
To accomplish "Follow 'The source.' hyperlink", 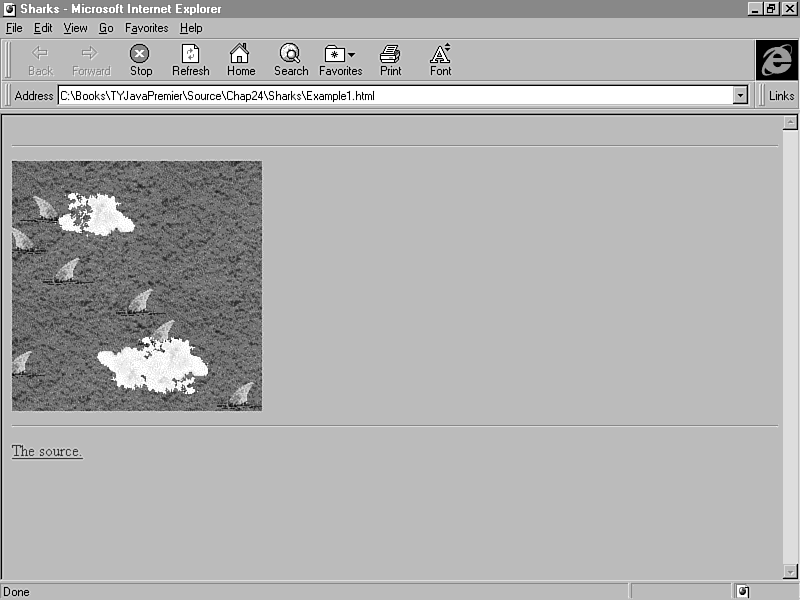I will coord(47,452).
